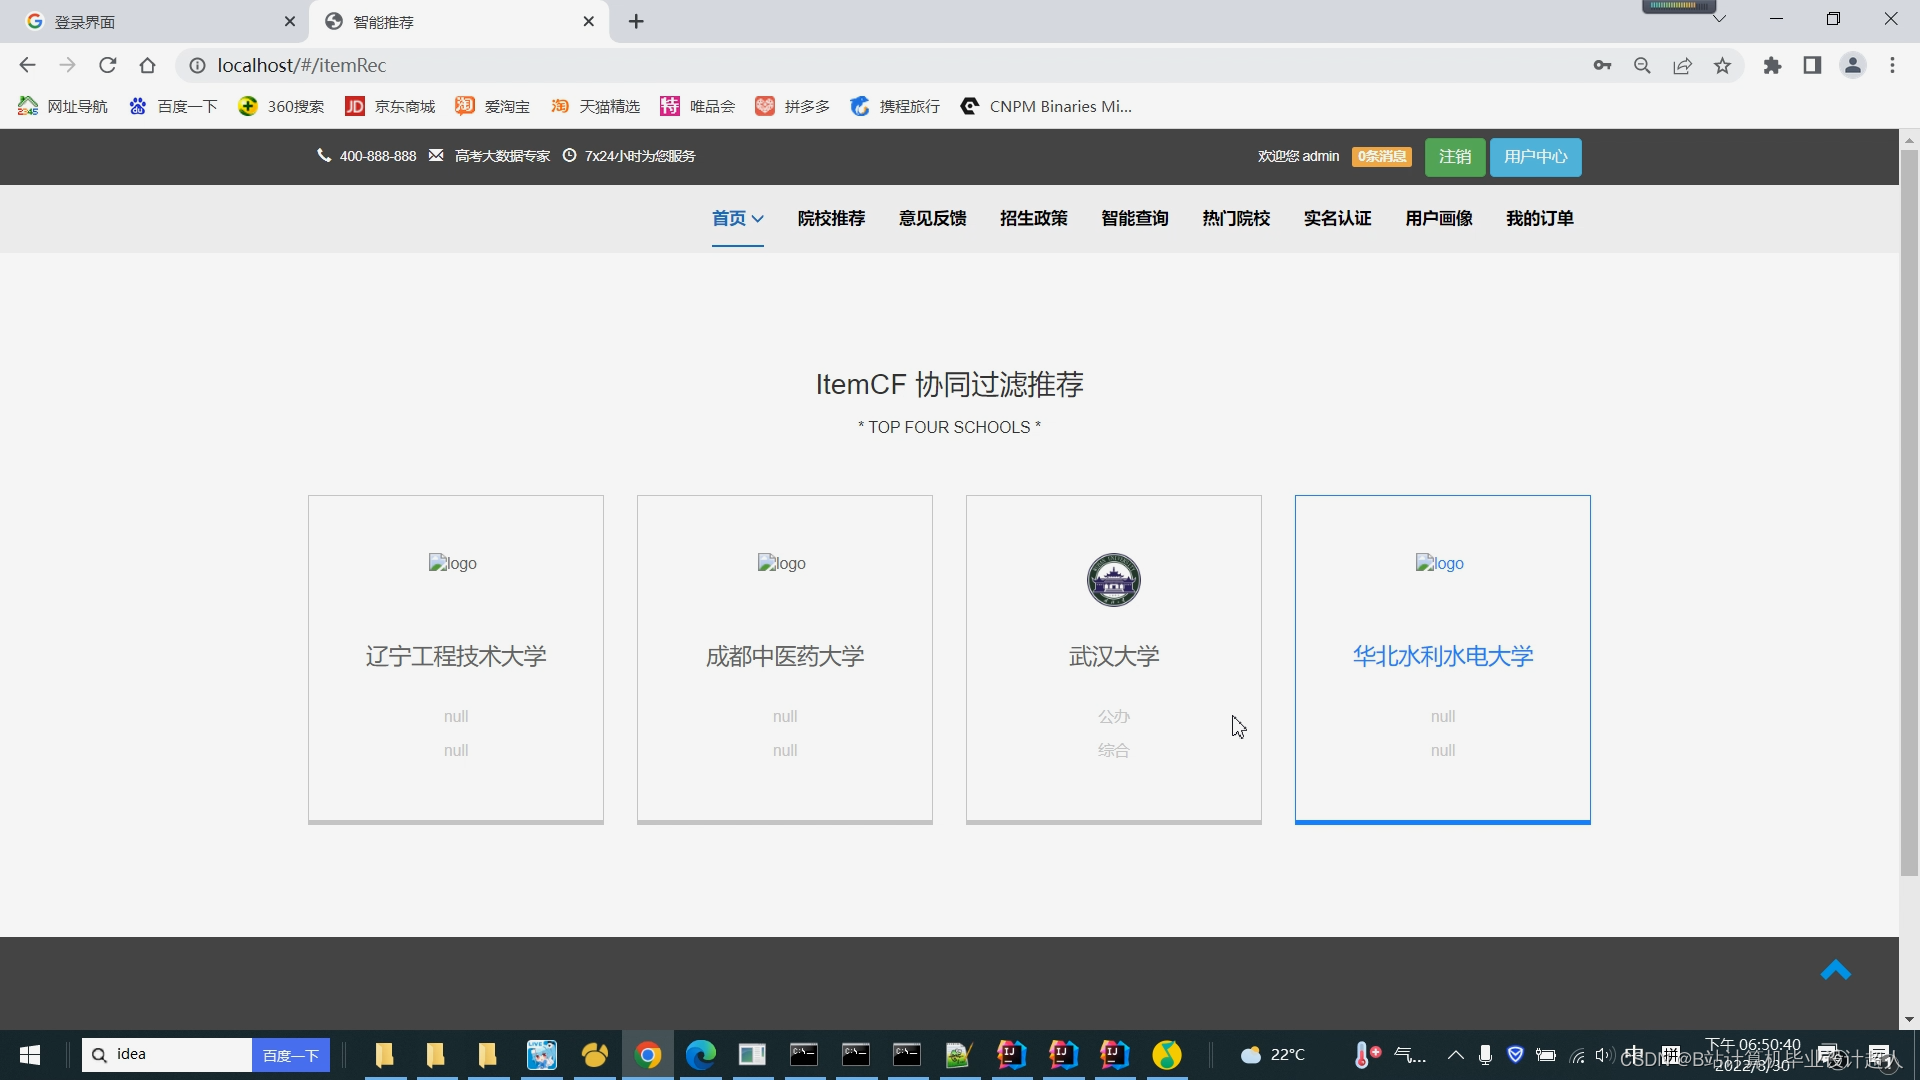
Task: Expand the tab search chevron
Action: point(1719,19)
